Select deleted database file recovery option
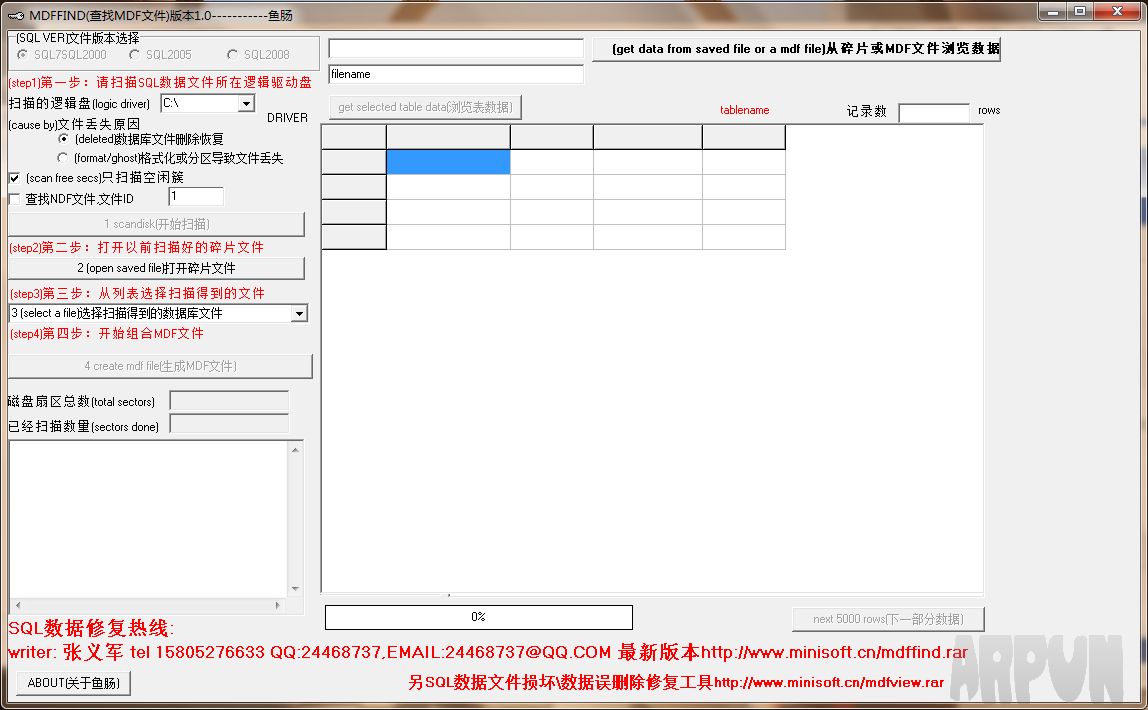This screenshot has height=710, width=1148. [62, 139]
